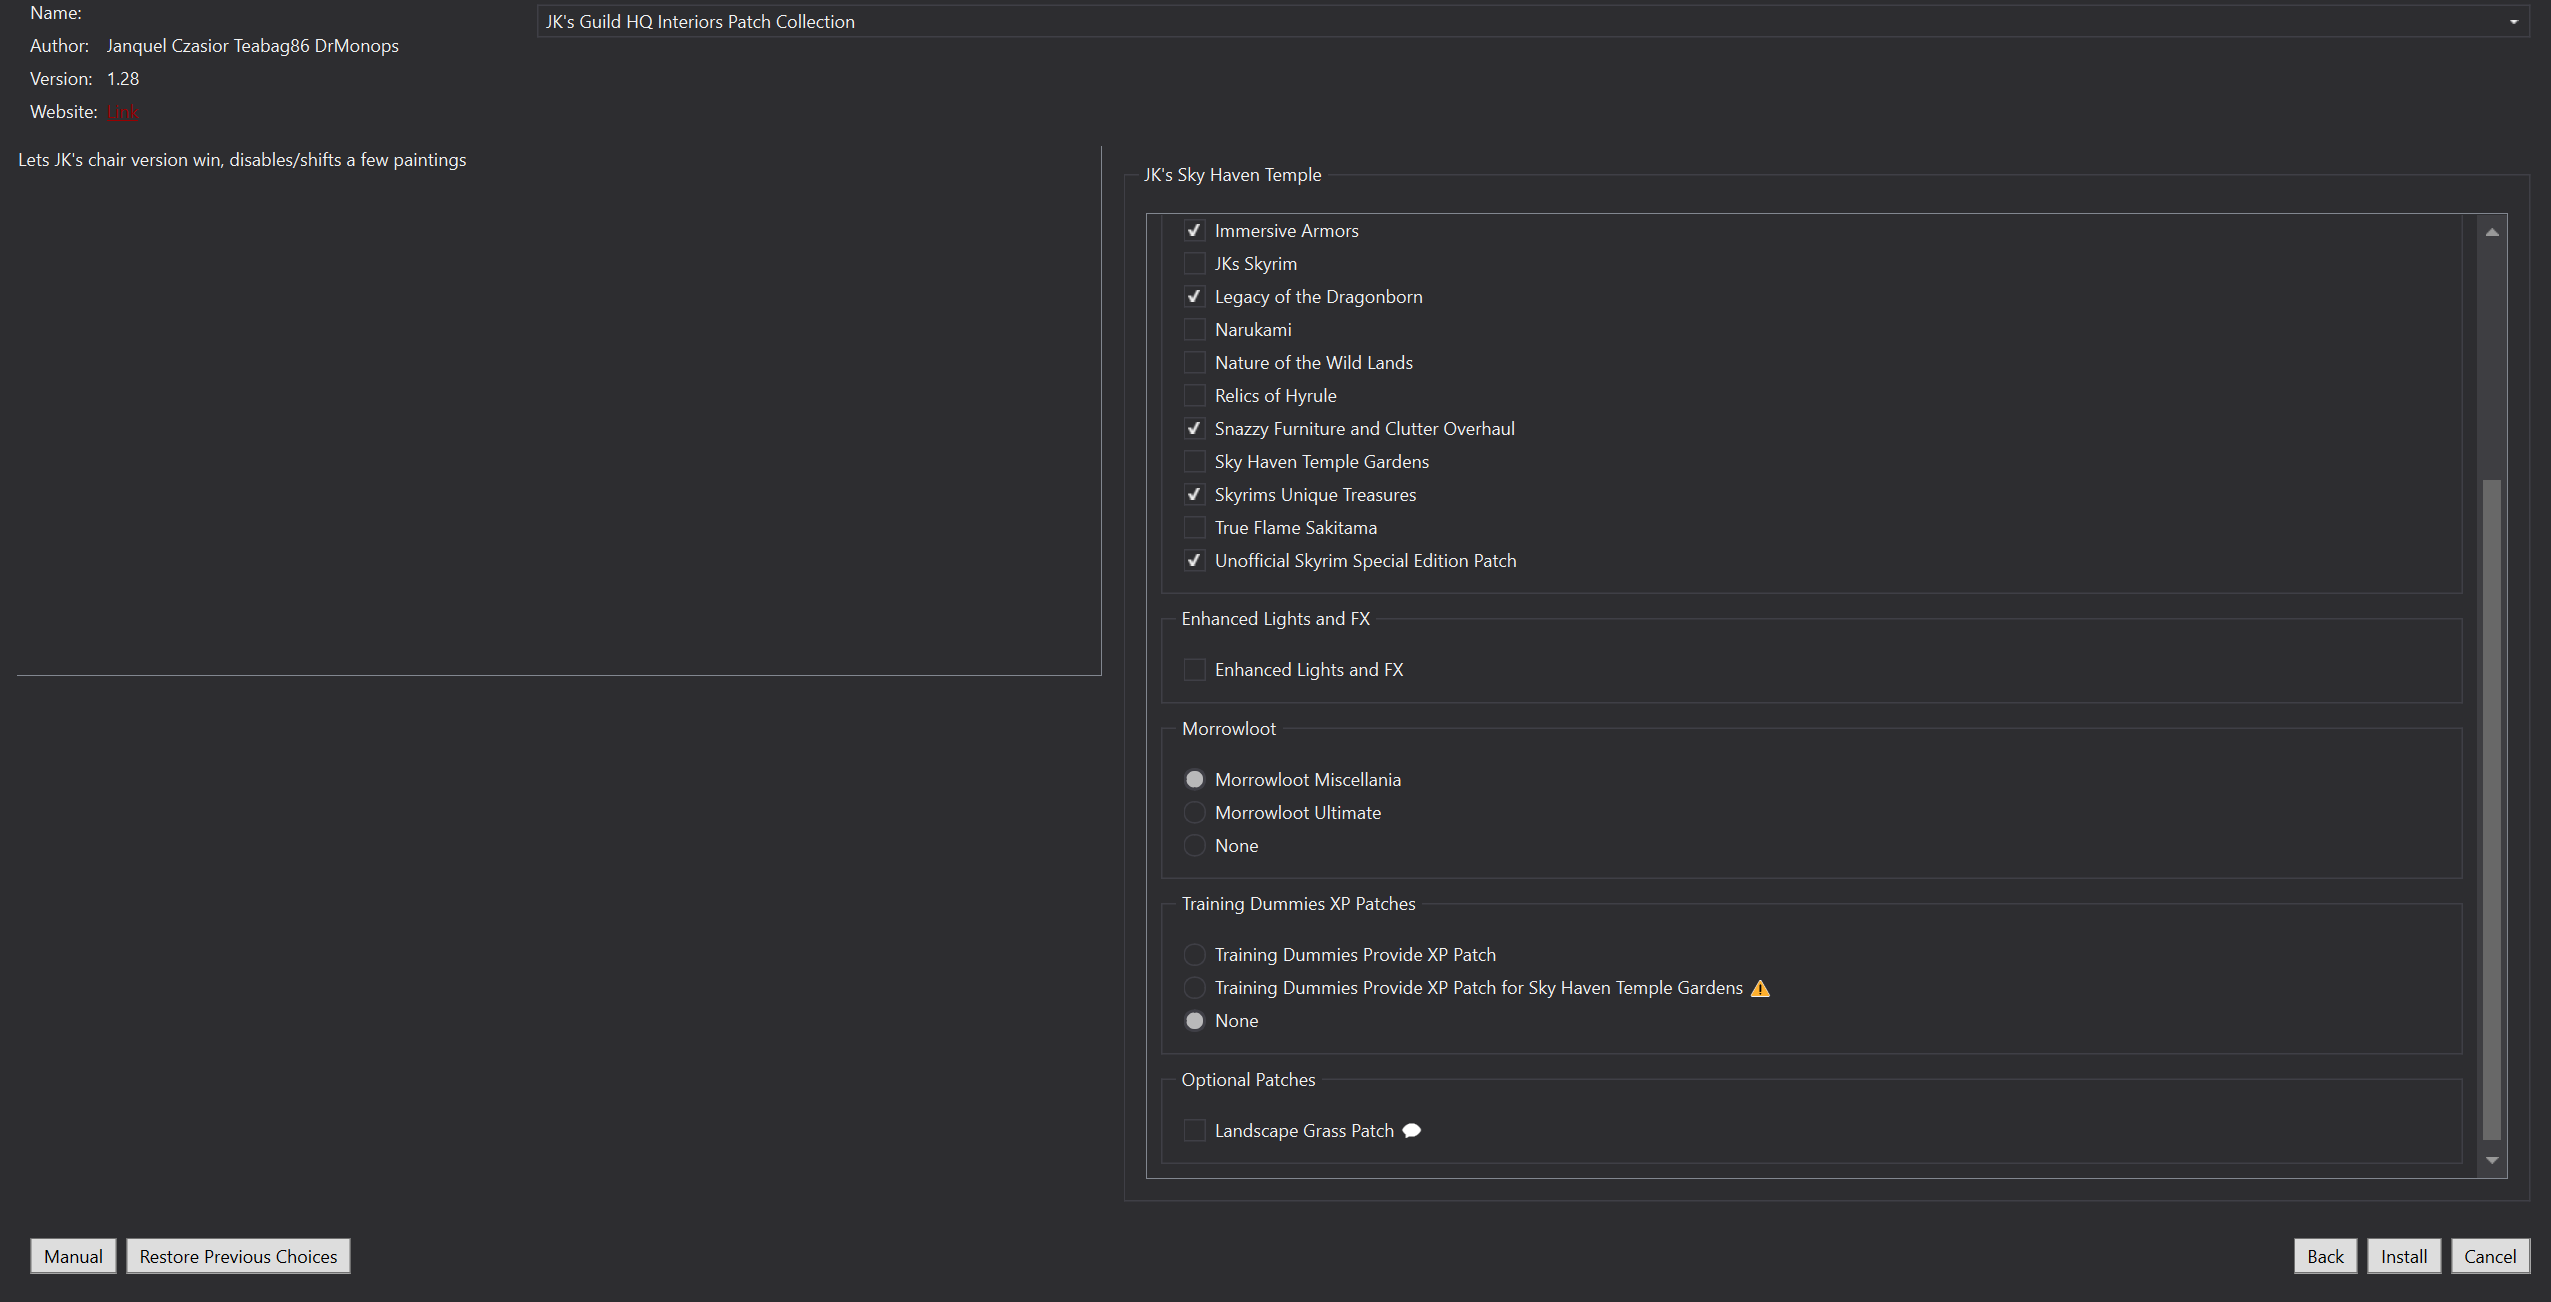Image resolution: width=2551 pixels, height=1302 pixels.
Task: Click the Optional Patches group heading
Action: pyautogui.click(x=1248, y=1080)
